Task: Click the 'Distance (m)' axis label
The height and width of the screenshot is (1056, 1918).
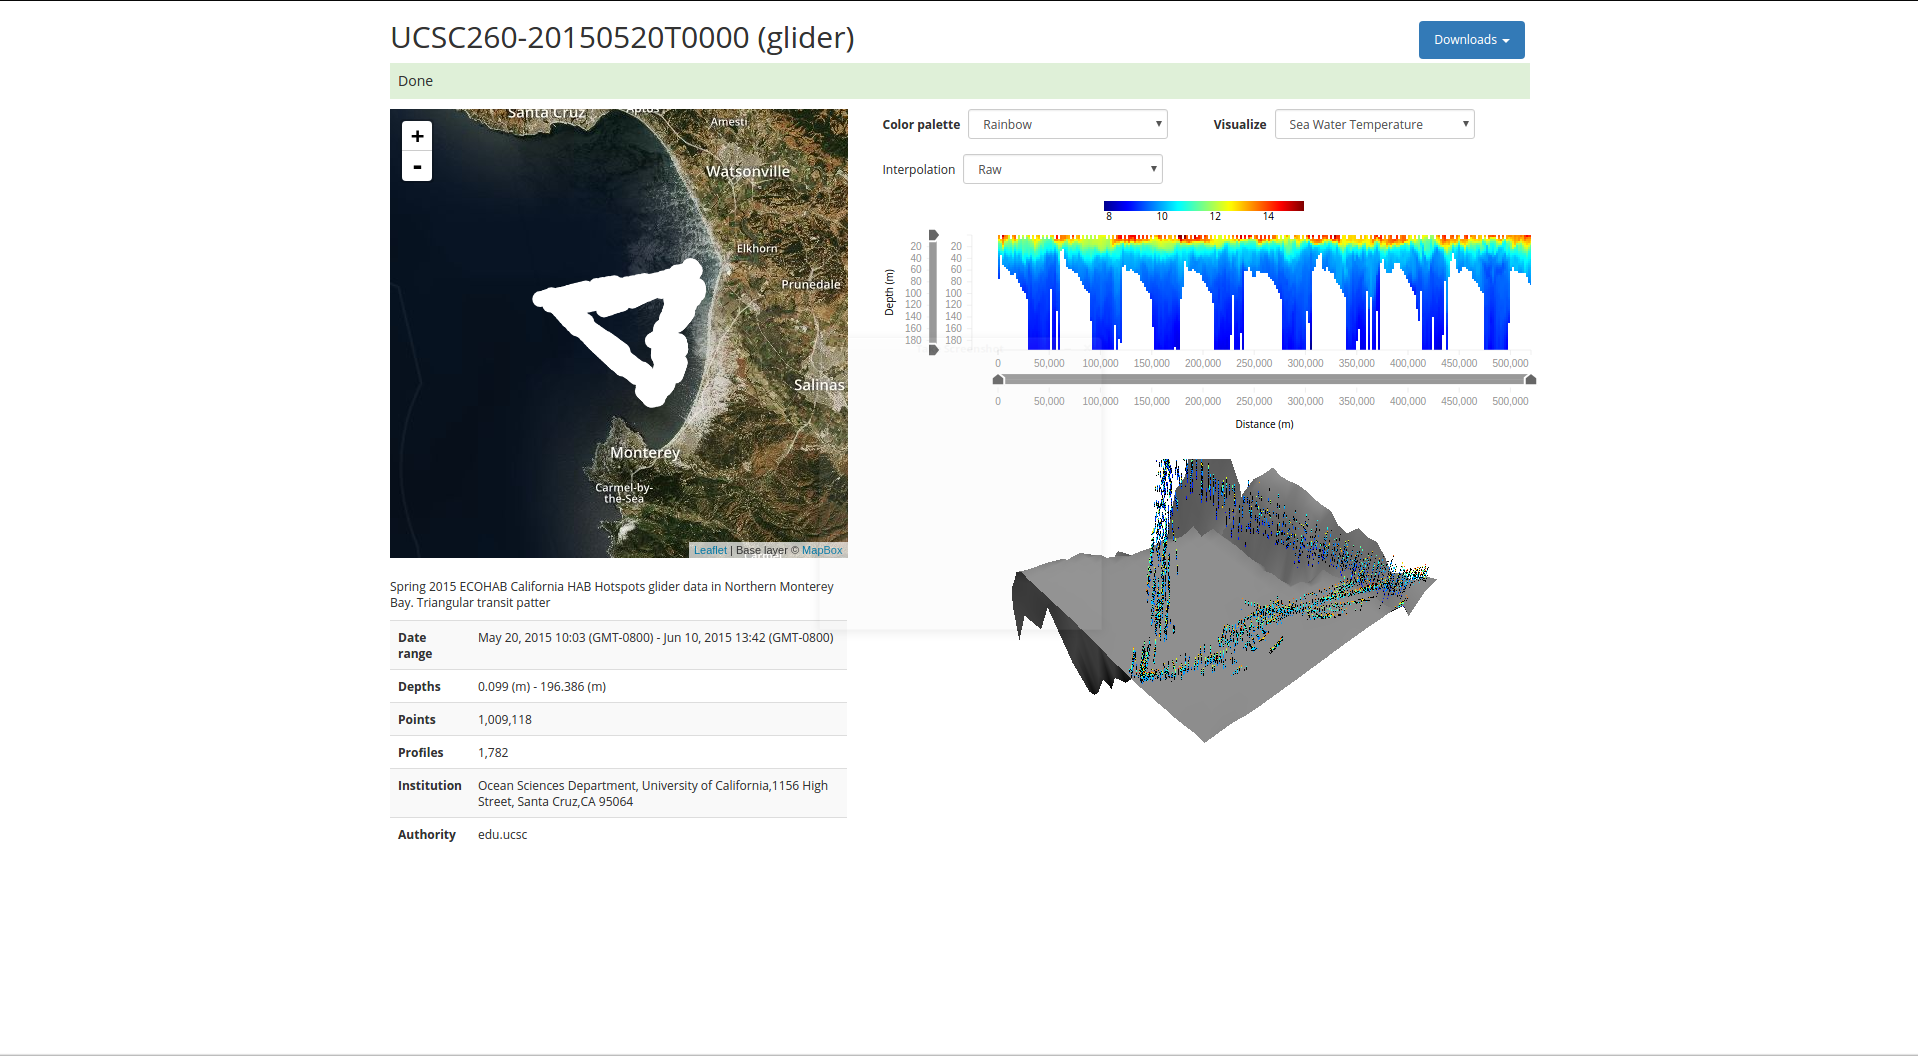Action: (x=1264, y=425)
